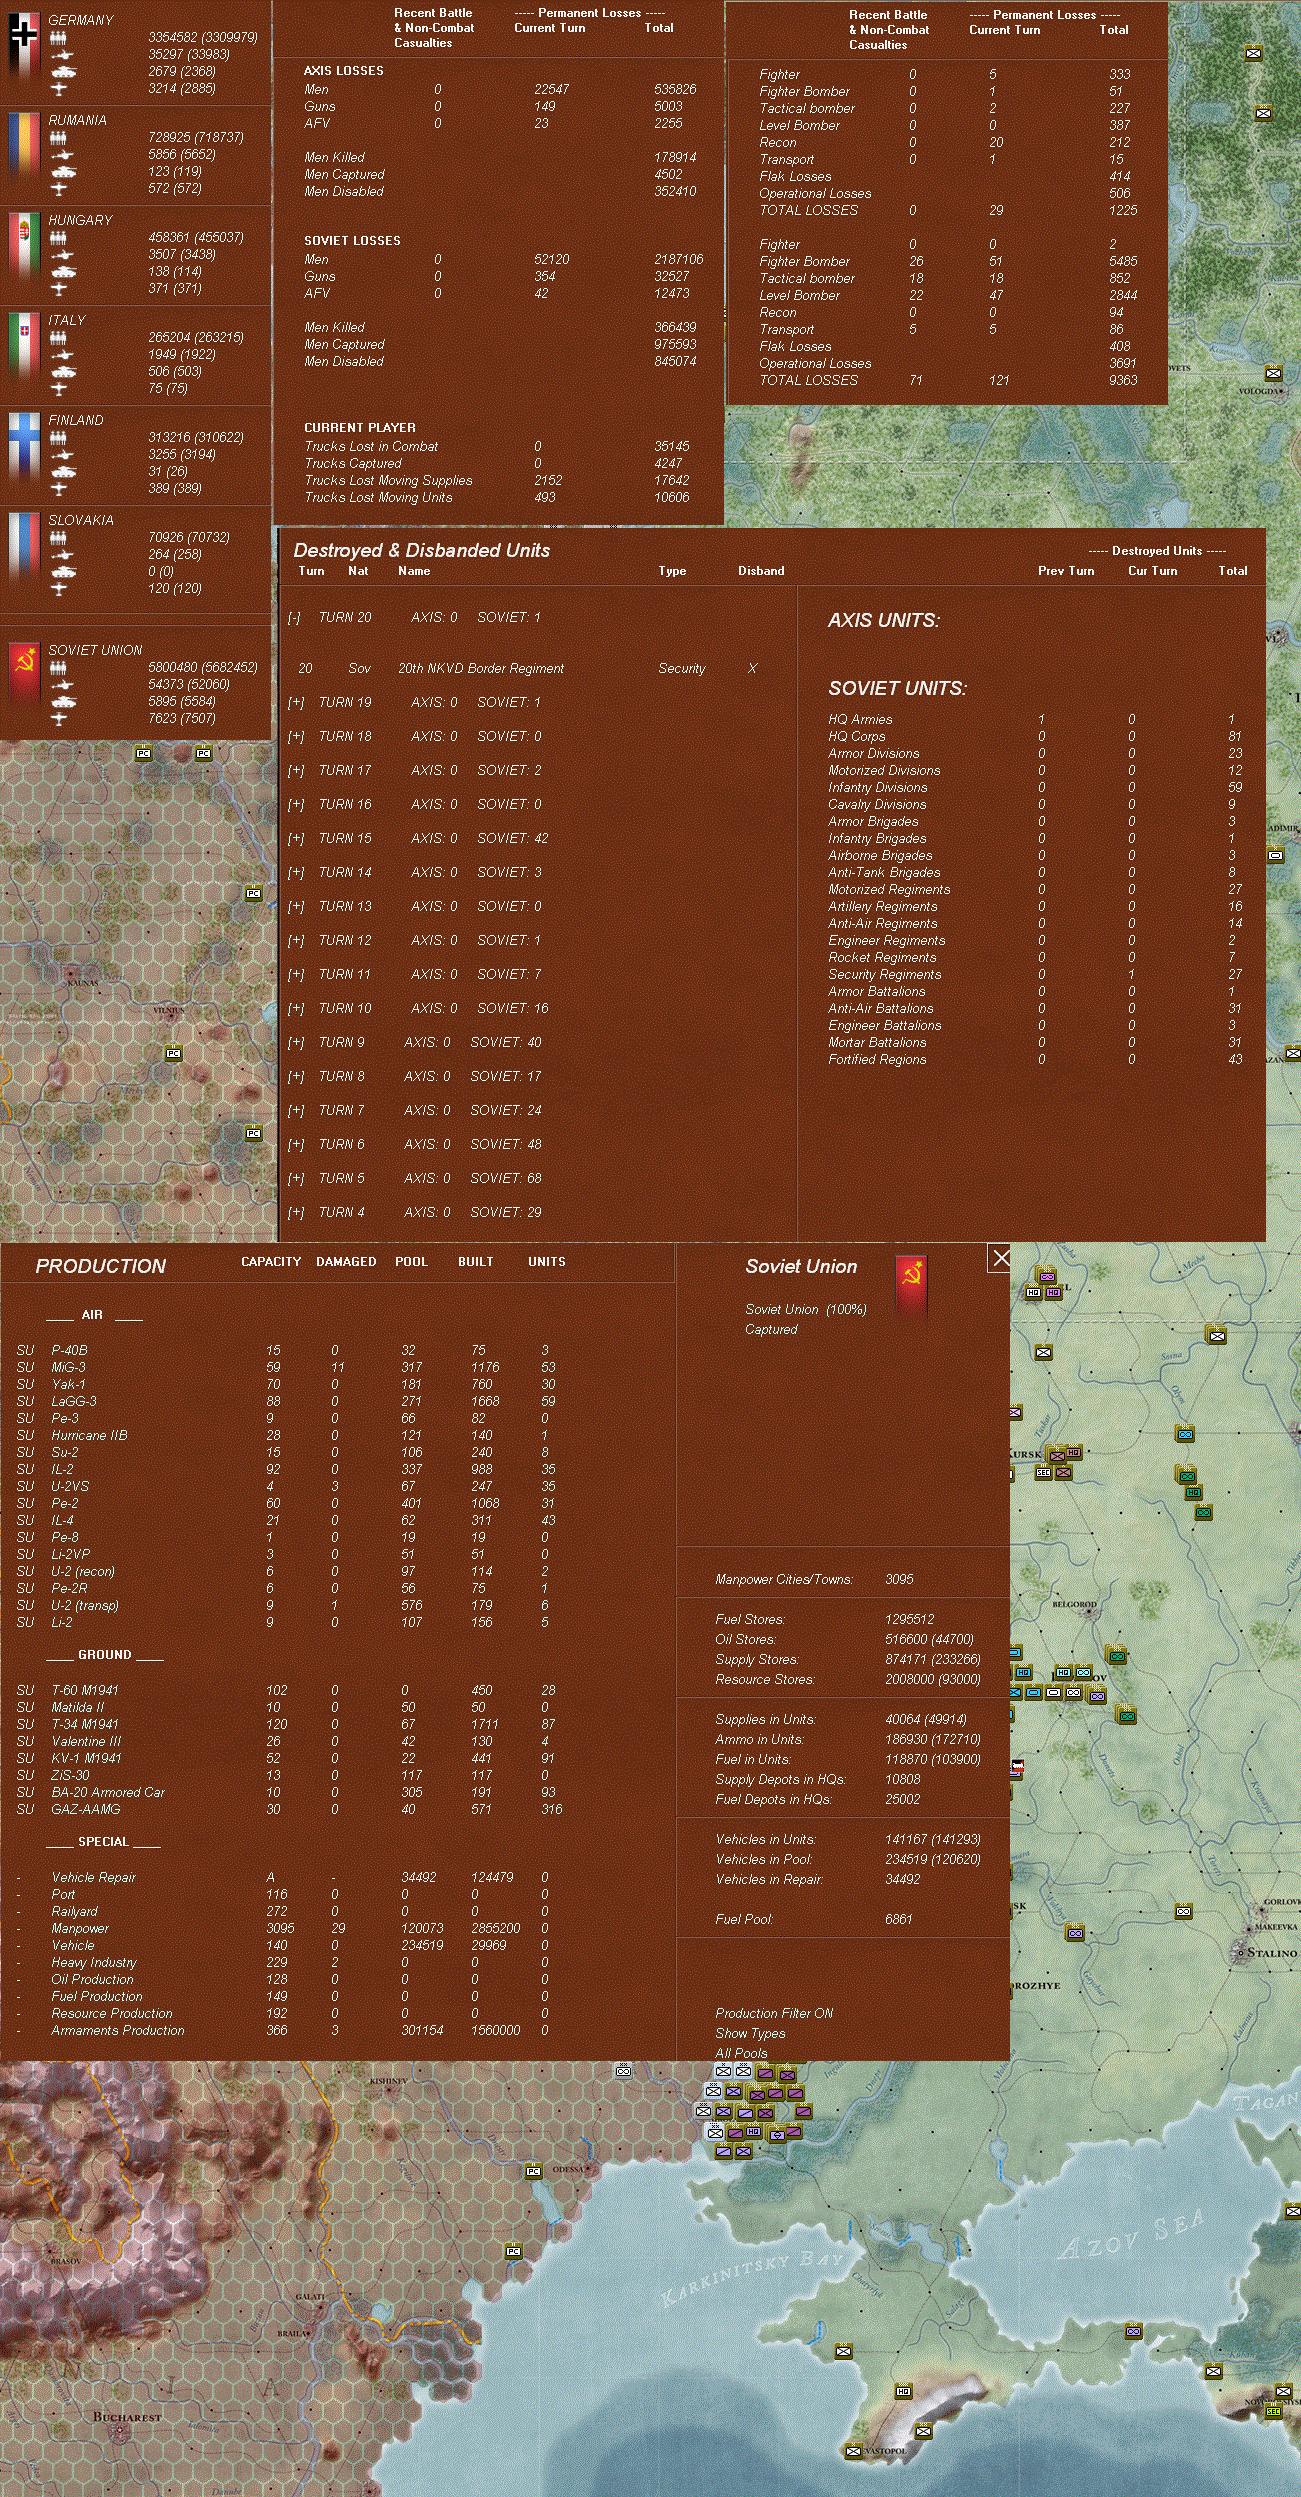Click Rumania's guns icon
The image size is (1301, 2497).
(61, 155)
